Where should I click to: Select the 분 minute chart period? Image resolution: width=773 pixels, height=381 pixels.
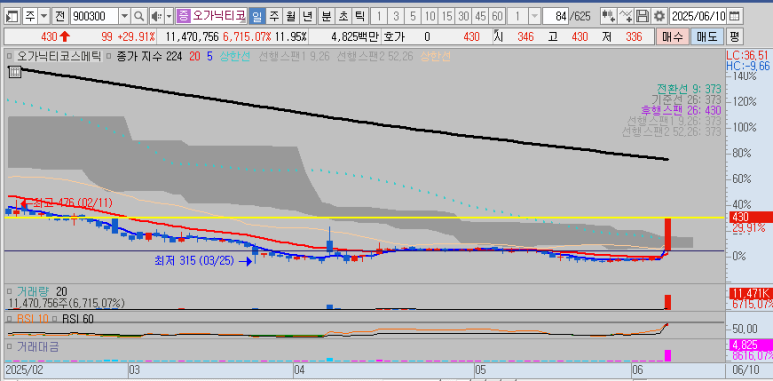tap(326, 17)
